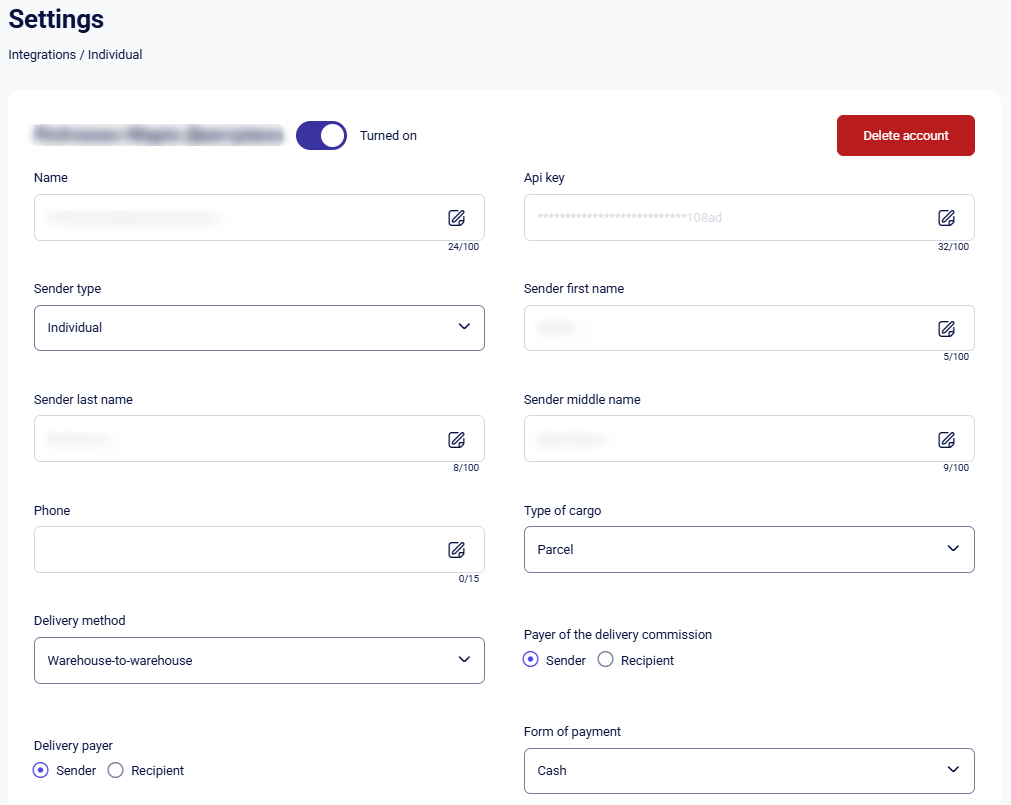This screenshot has width=1011, height=805.
Task: Edit the Sender first name via pencil icon
Action: pyautogui.click(x=946, y=328)
